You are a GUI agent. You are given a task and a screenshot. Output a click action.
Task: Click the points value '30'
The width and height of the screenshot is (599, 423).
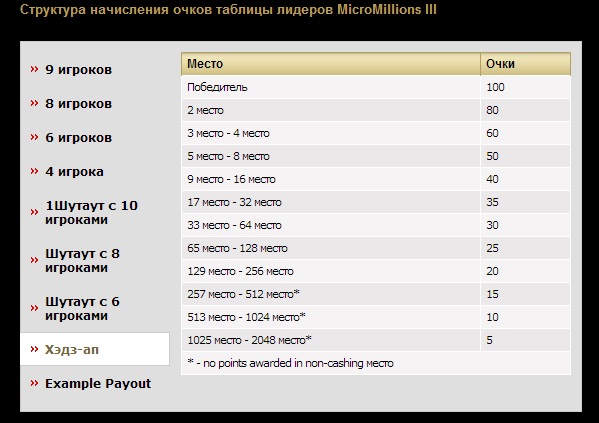[492, 225]
